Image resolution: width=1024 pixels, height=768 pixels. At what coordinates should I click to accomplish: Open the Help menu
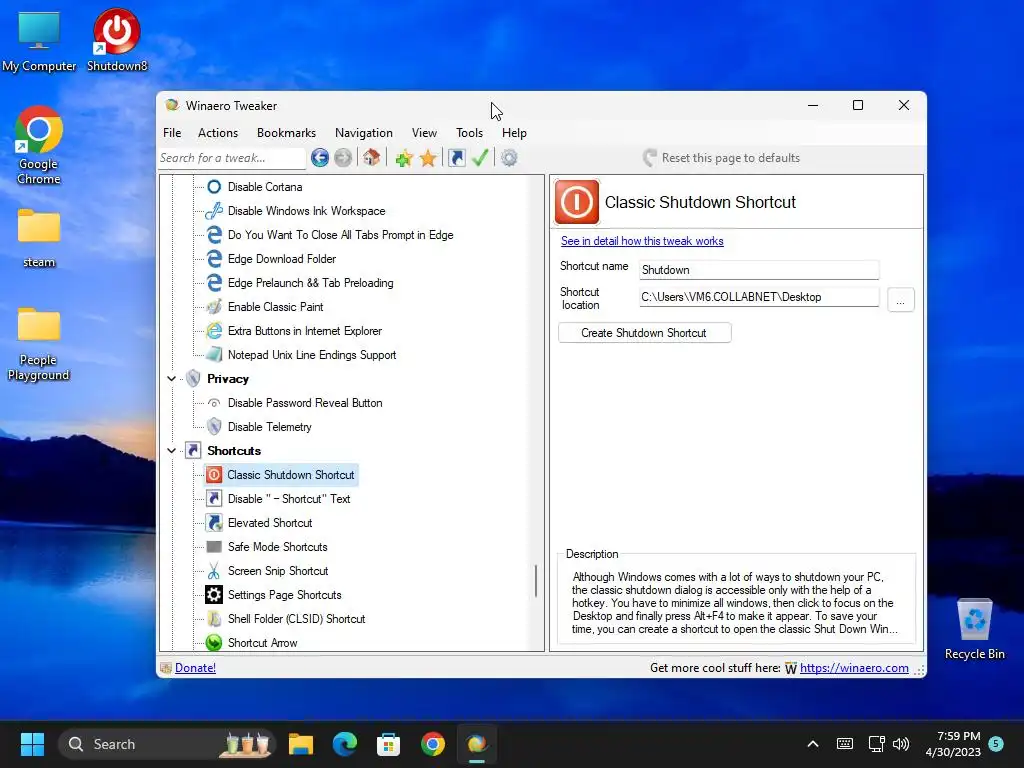pyautogui.click(x=515, y=133)
